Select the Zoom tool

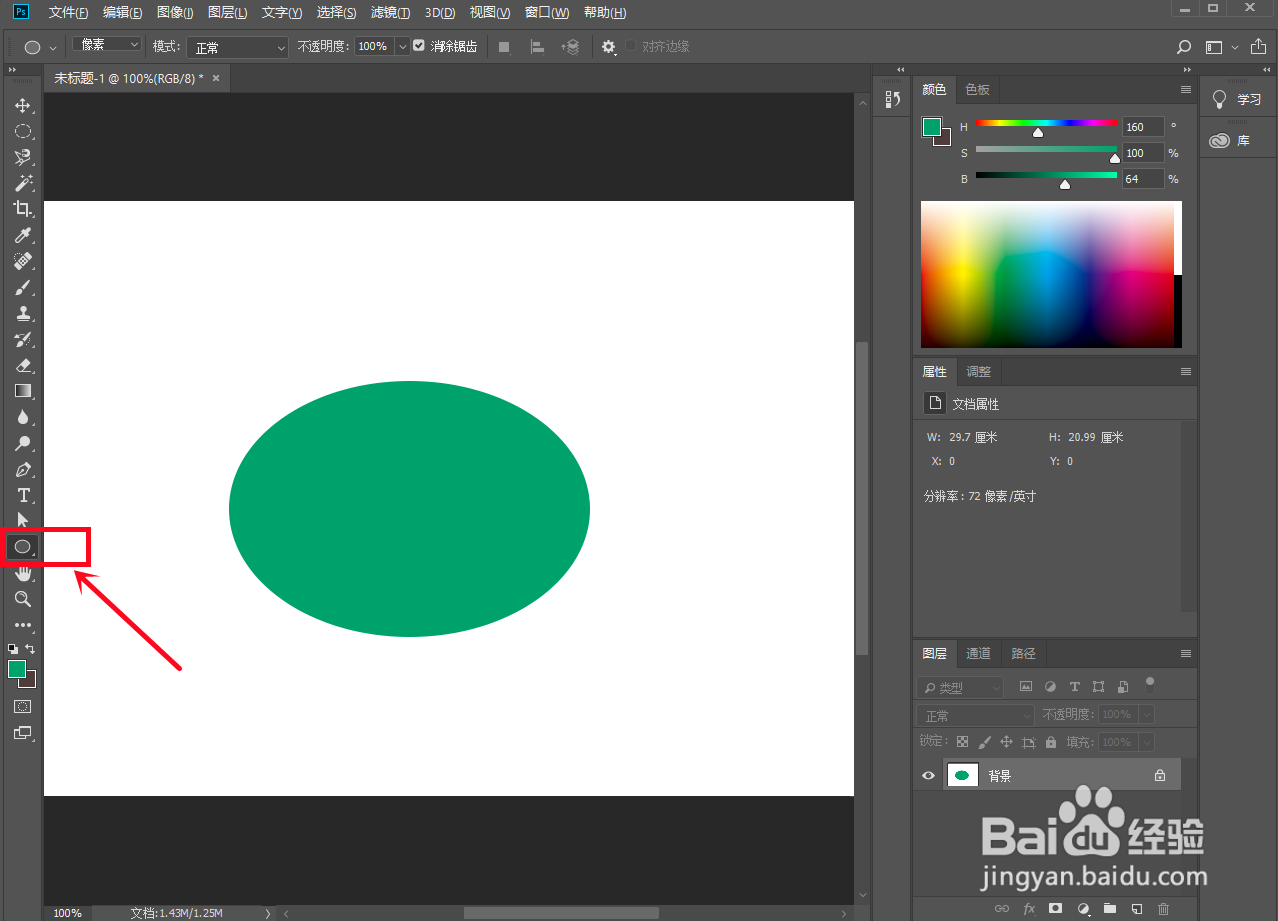(x=22, y=599)
